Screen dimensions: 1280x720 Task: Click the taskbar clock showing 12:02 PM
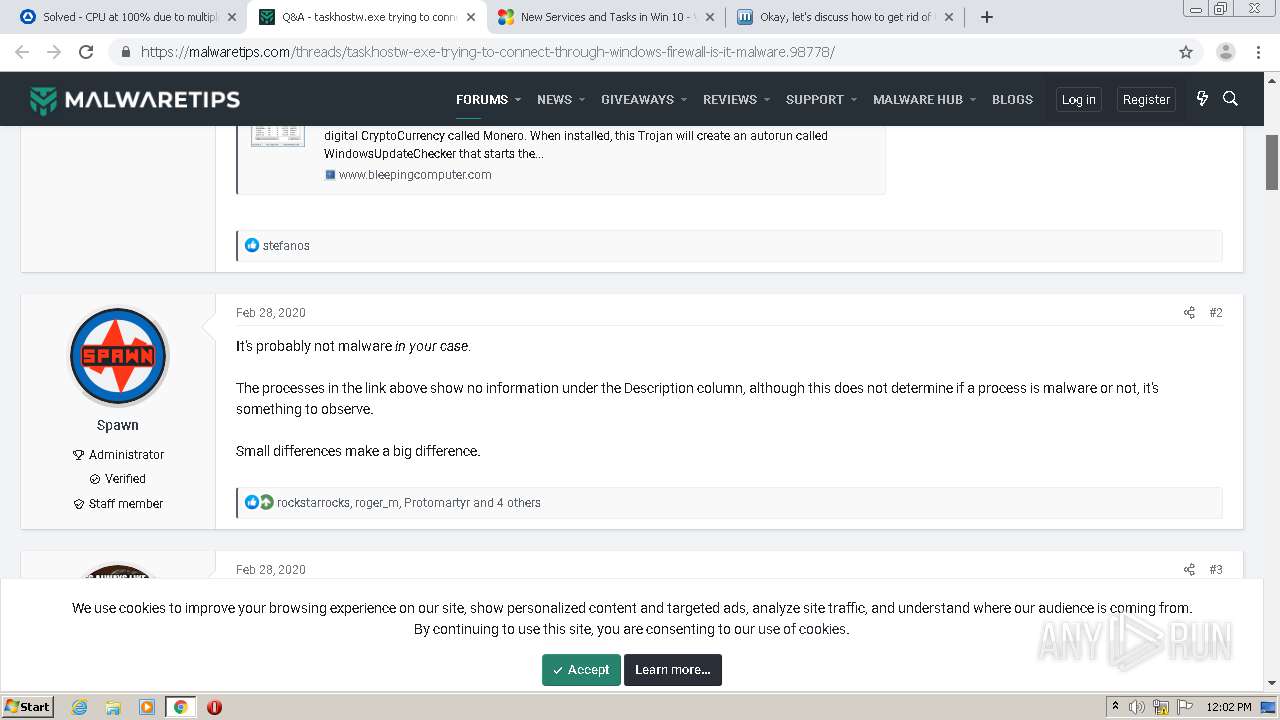pyautogui.click(x=1229, y=707)
